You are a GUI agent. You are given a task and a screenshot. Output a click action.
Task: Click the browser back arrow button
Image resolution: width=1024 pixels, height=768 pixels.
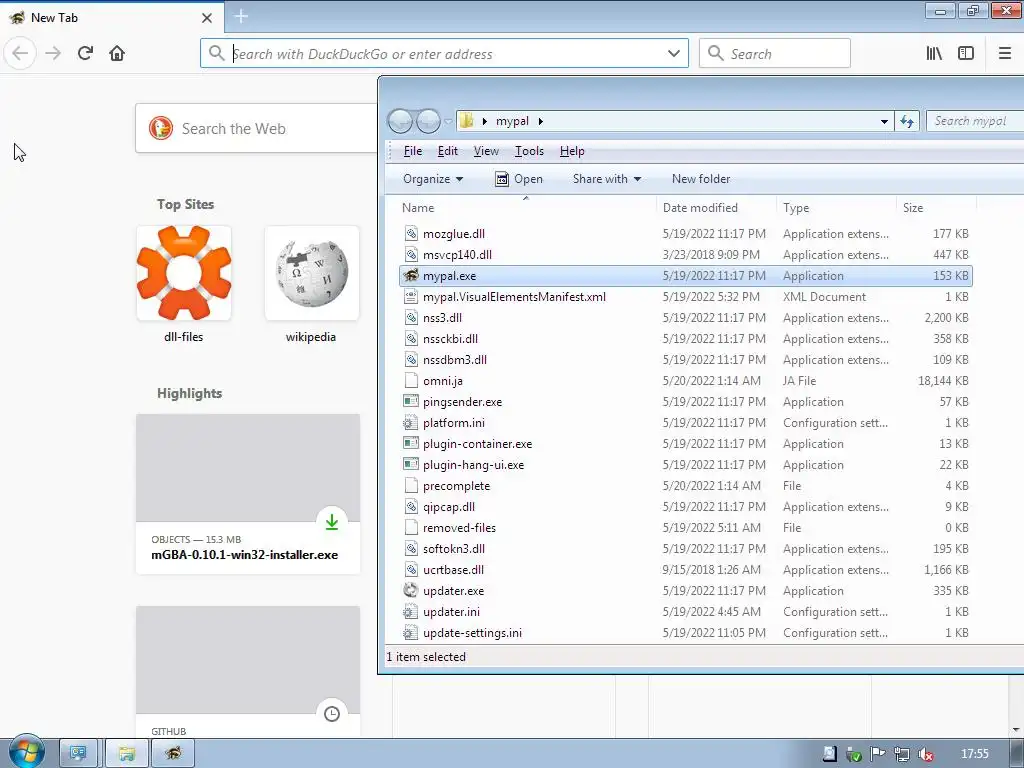coord(20,53)
